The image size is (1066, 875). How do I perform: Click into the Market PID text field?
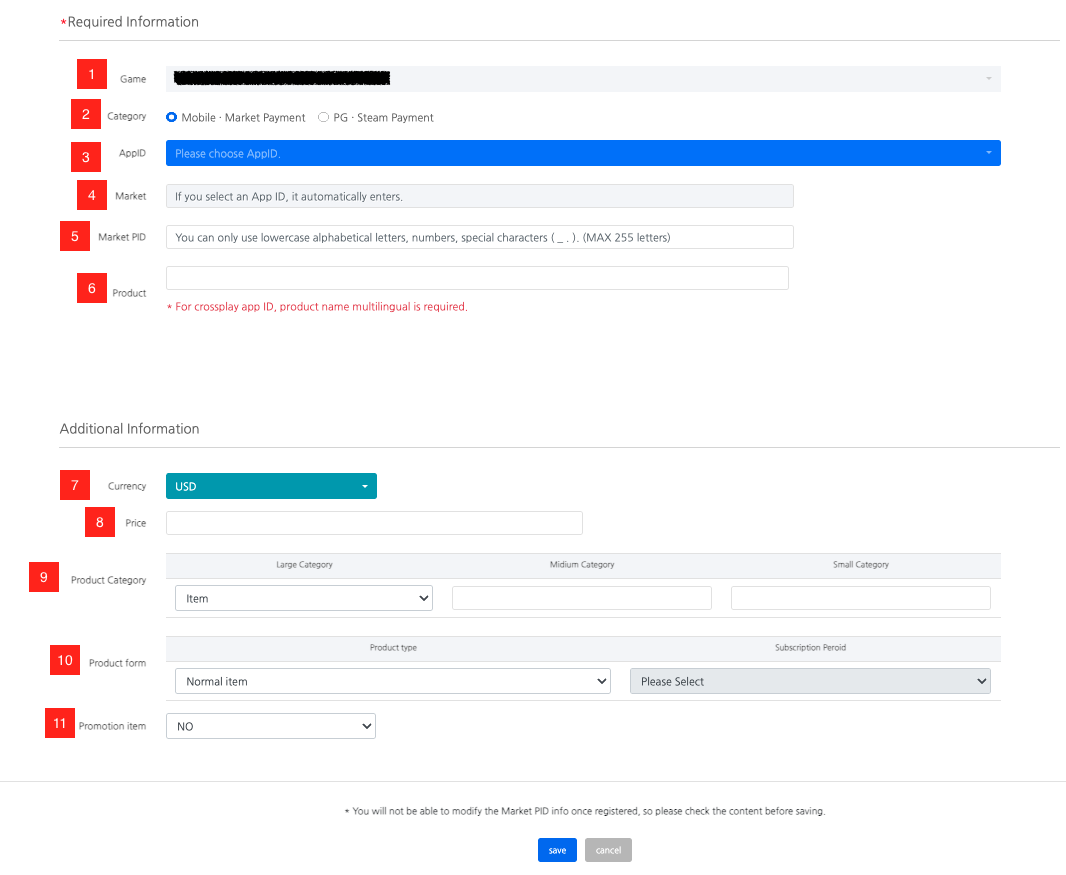[x=479, y=237]
